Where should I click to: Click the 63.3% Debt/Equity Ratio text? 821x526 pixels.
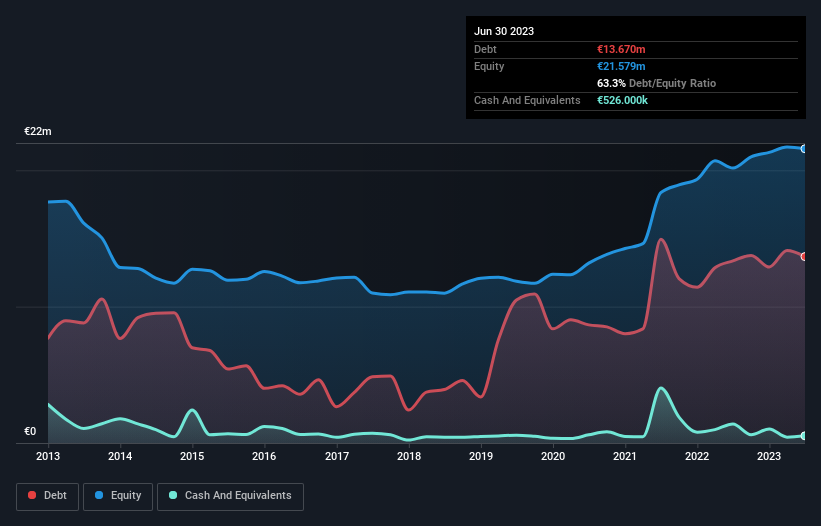pyautogui.click(x=656, y=83)
